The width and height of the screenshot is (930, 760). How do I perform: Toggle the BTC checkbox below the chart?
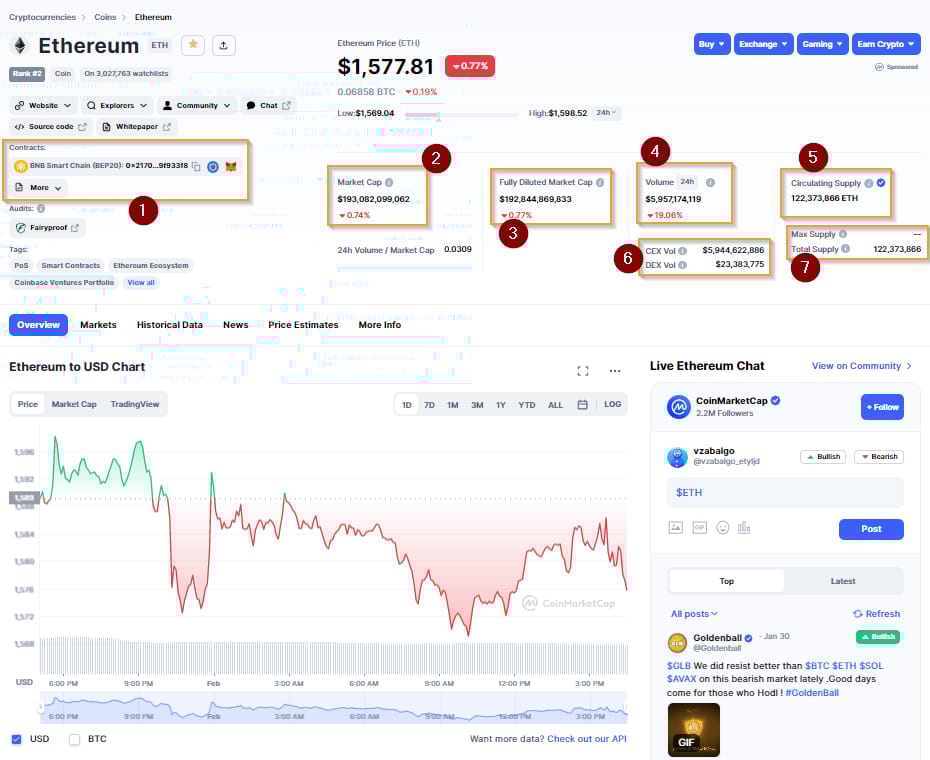pos(74,739)
